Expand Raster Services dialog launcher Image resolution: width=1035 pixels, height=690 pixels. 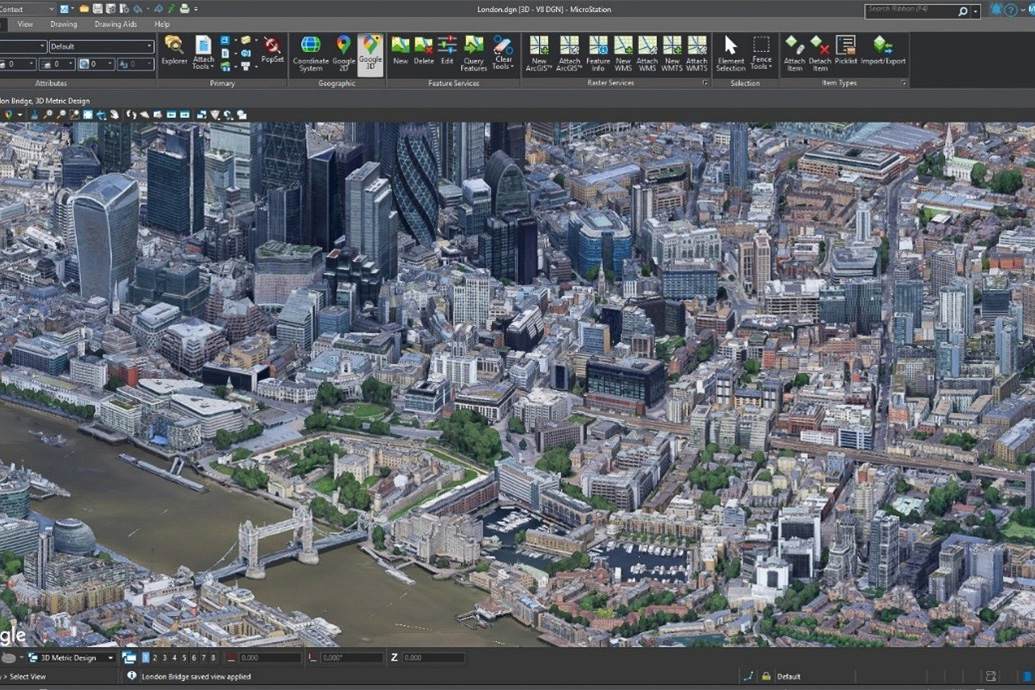pos(705,83)
